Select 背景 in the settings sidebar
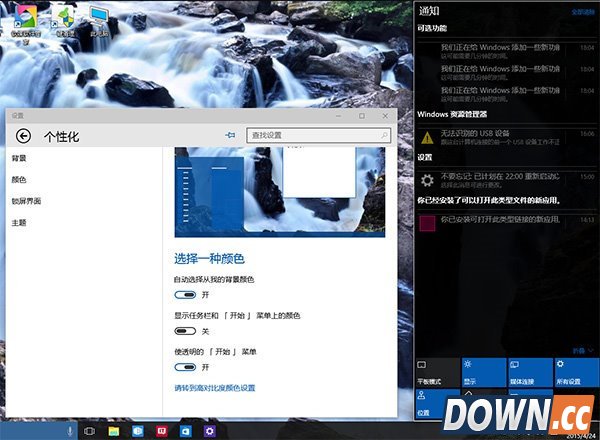This screenshot has width=600, height=440. coord(19,158)
